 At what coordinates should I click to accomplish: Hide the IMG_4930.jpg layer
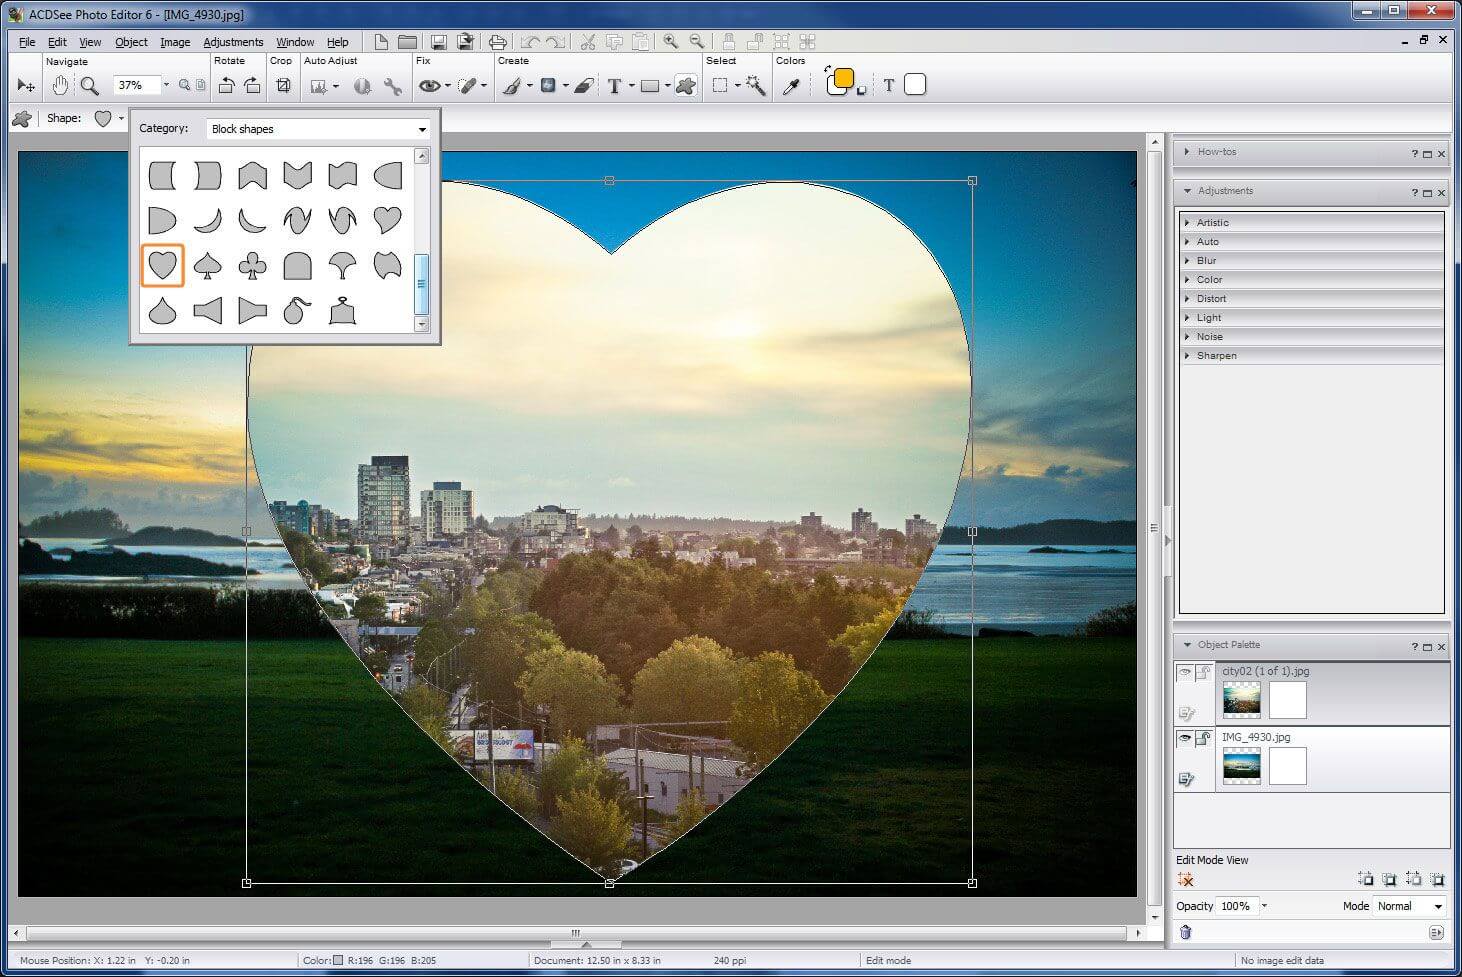tap(1185, 739)
